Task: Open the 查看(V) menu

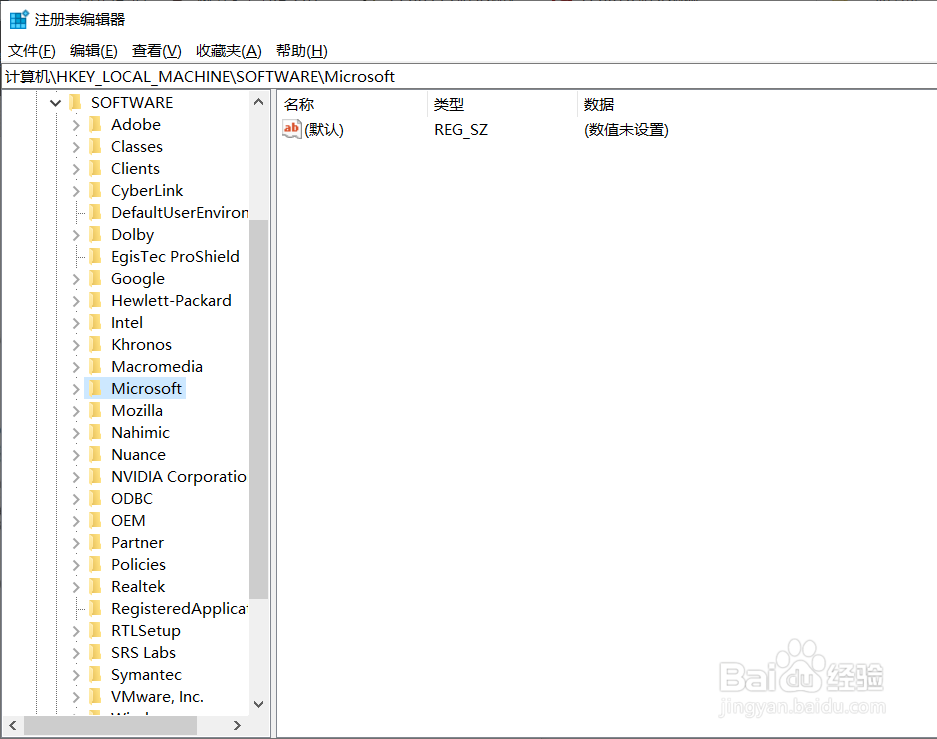Action: tap(157, 51)
